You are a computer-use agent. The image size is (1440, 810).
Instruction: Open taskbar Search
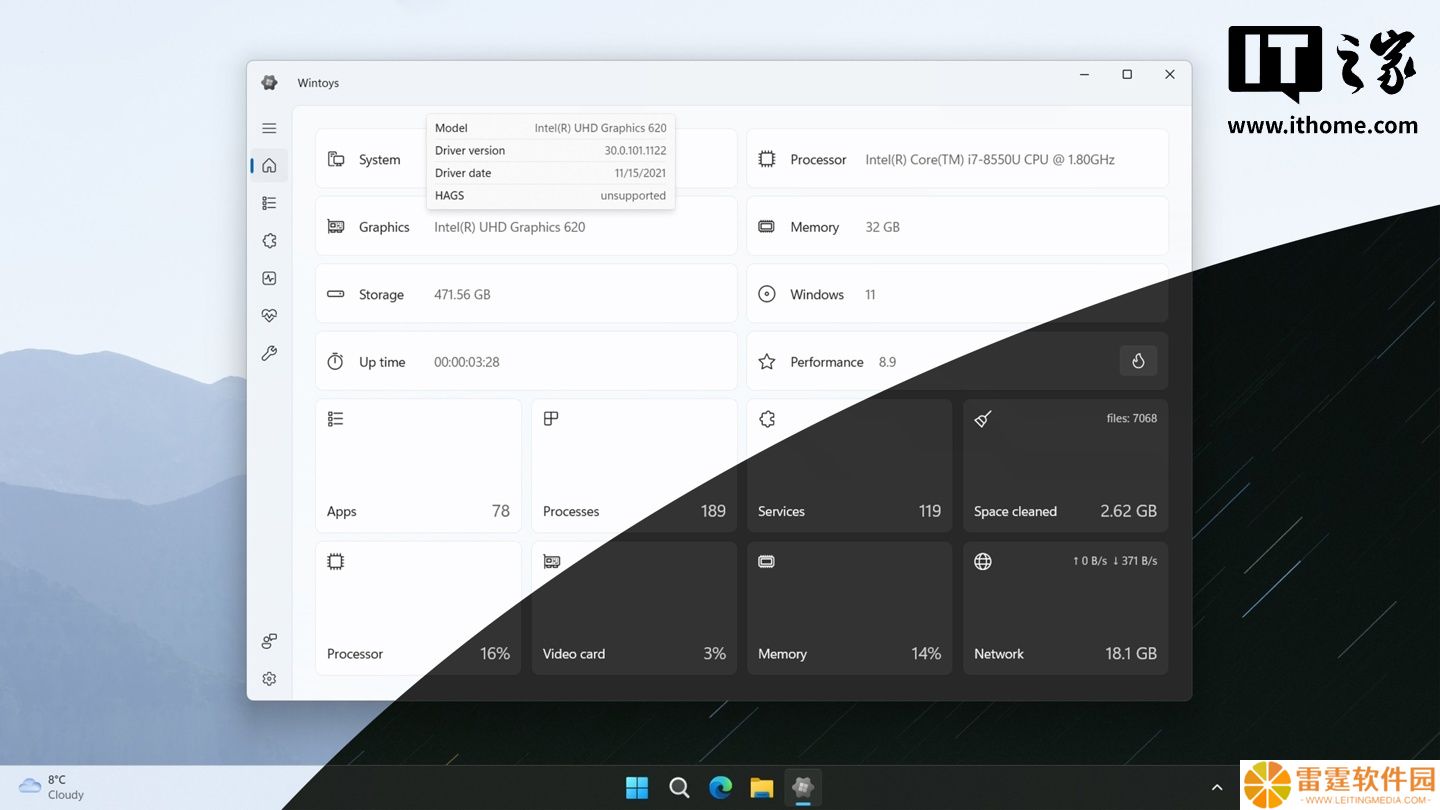(679, 788)
